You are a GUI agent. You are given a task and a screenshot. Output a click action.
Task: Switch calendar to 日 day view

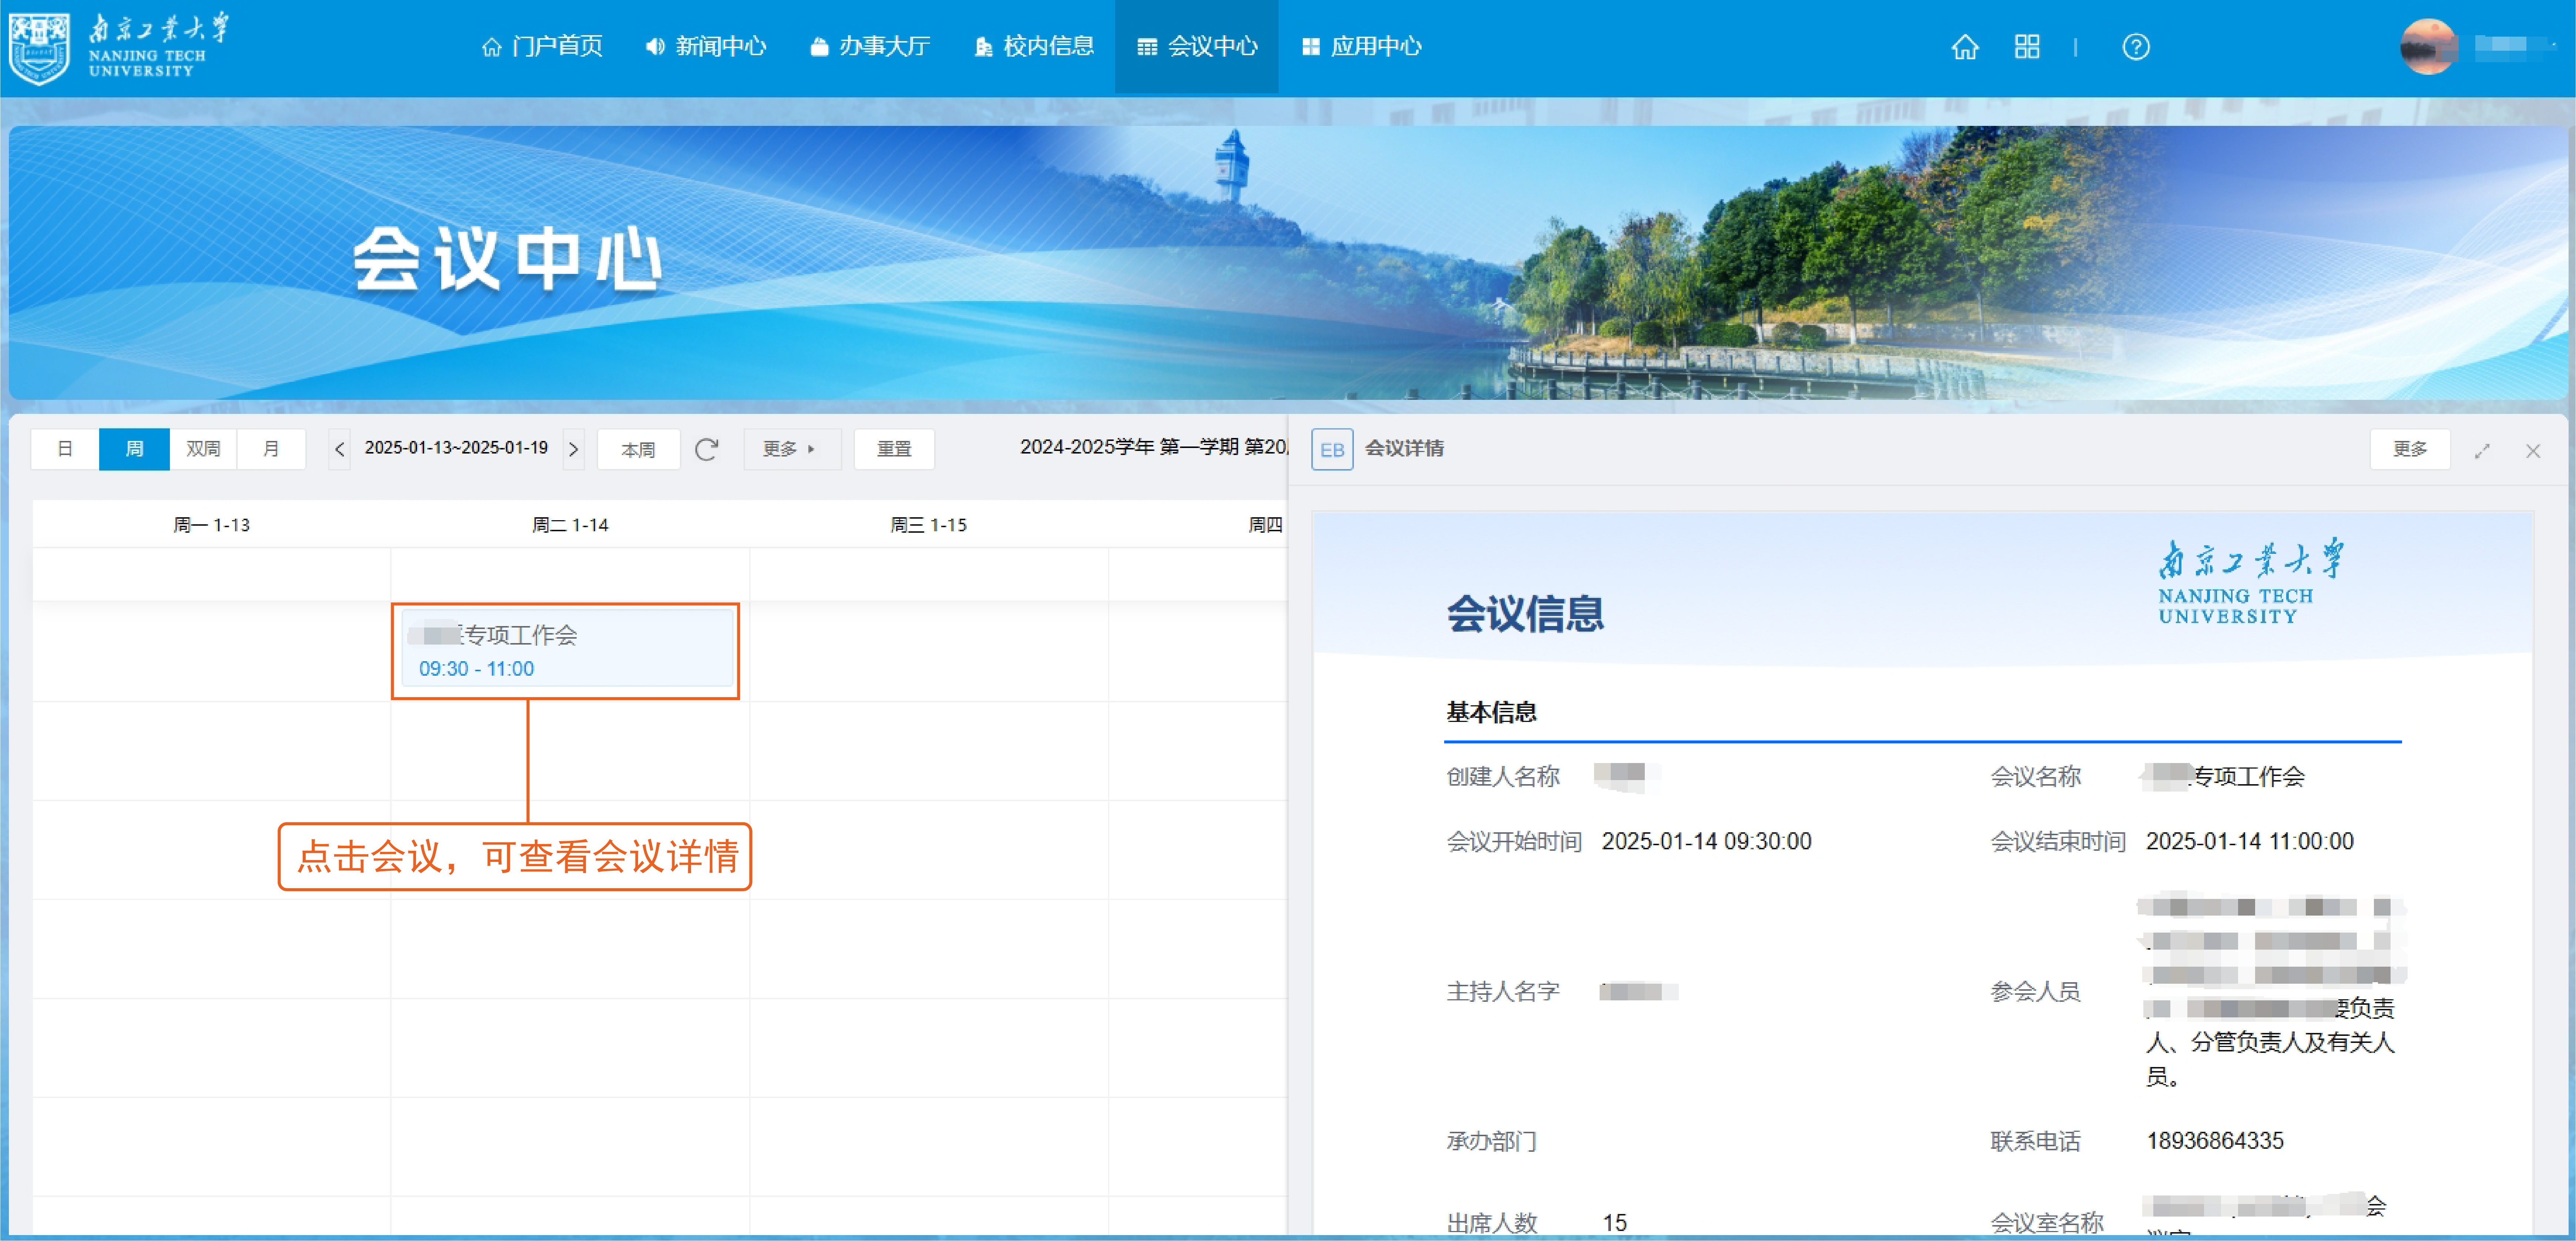click(65, 449)
